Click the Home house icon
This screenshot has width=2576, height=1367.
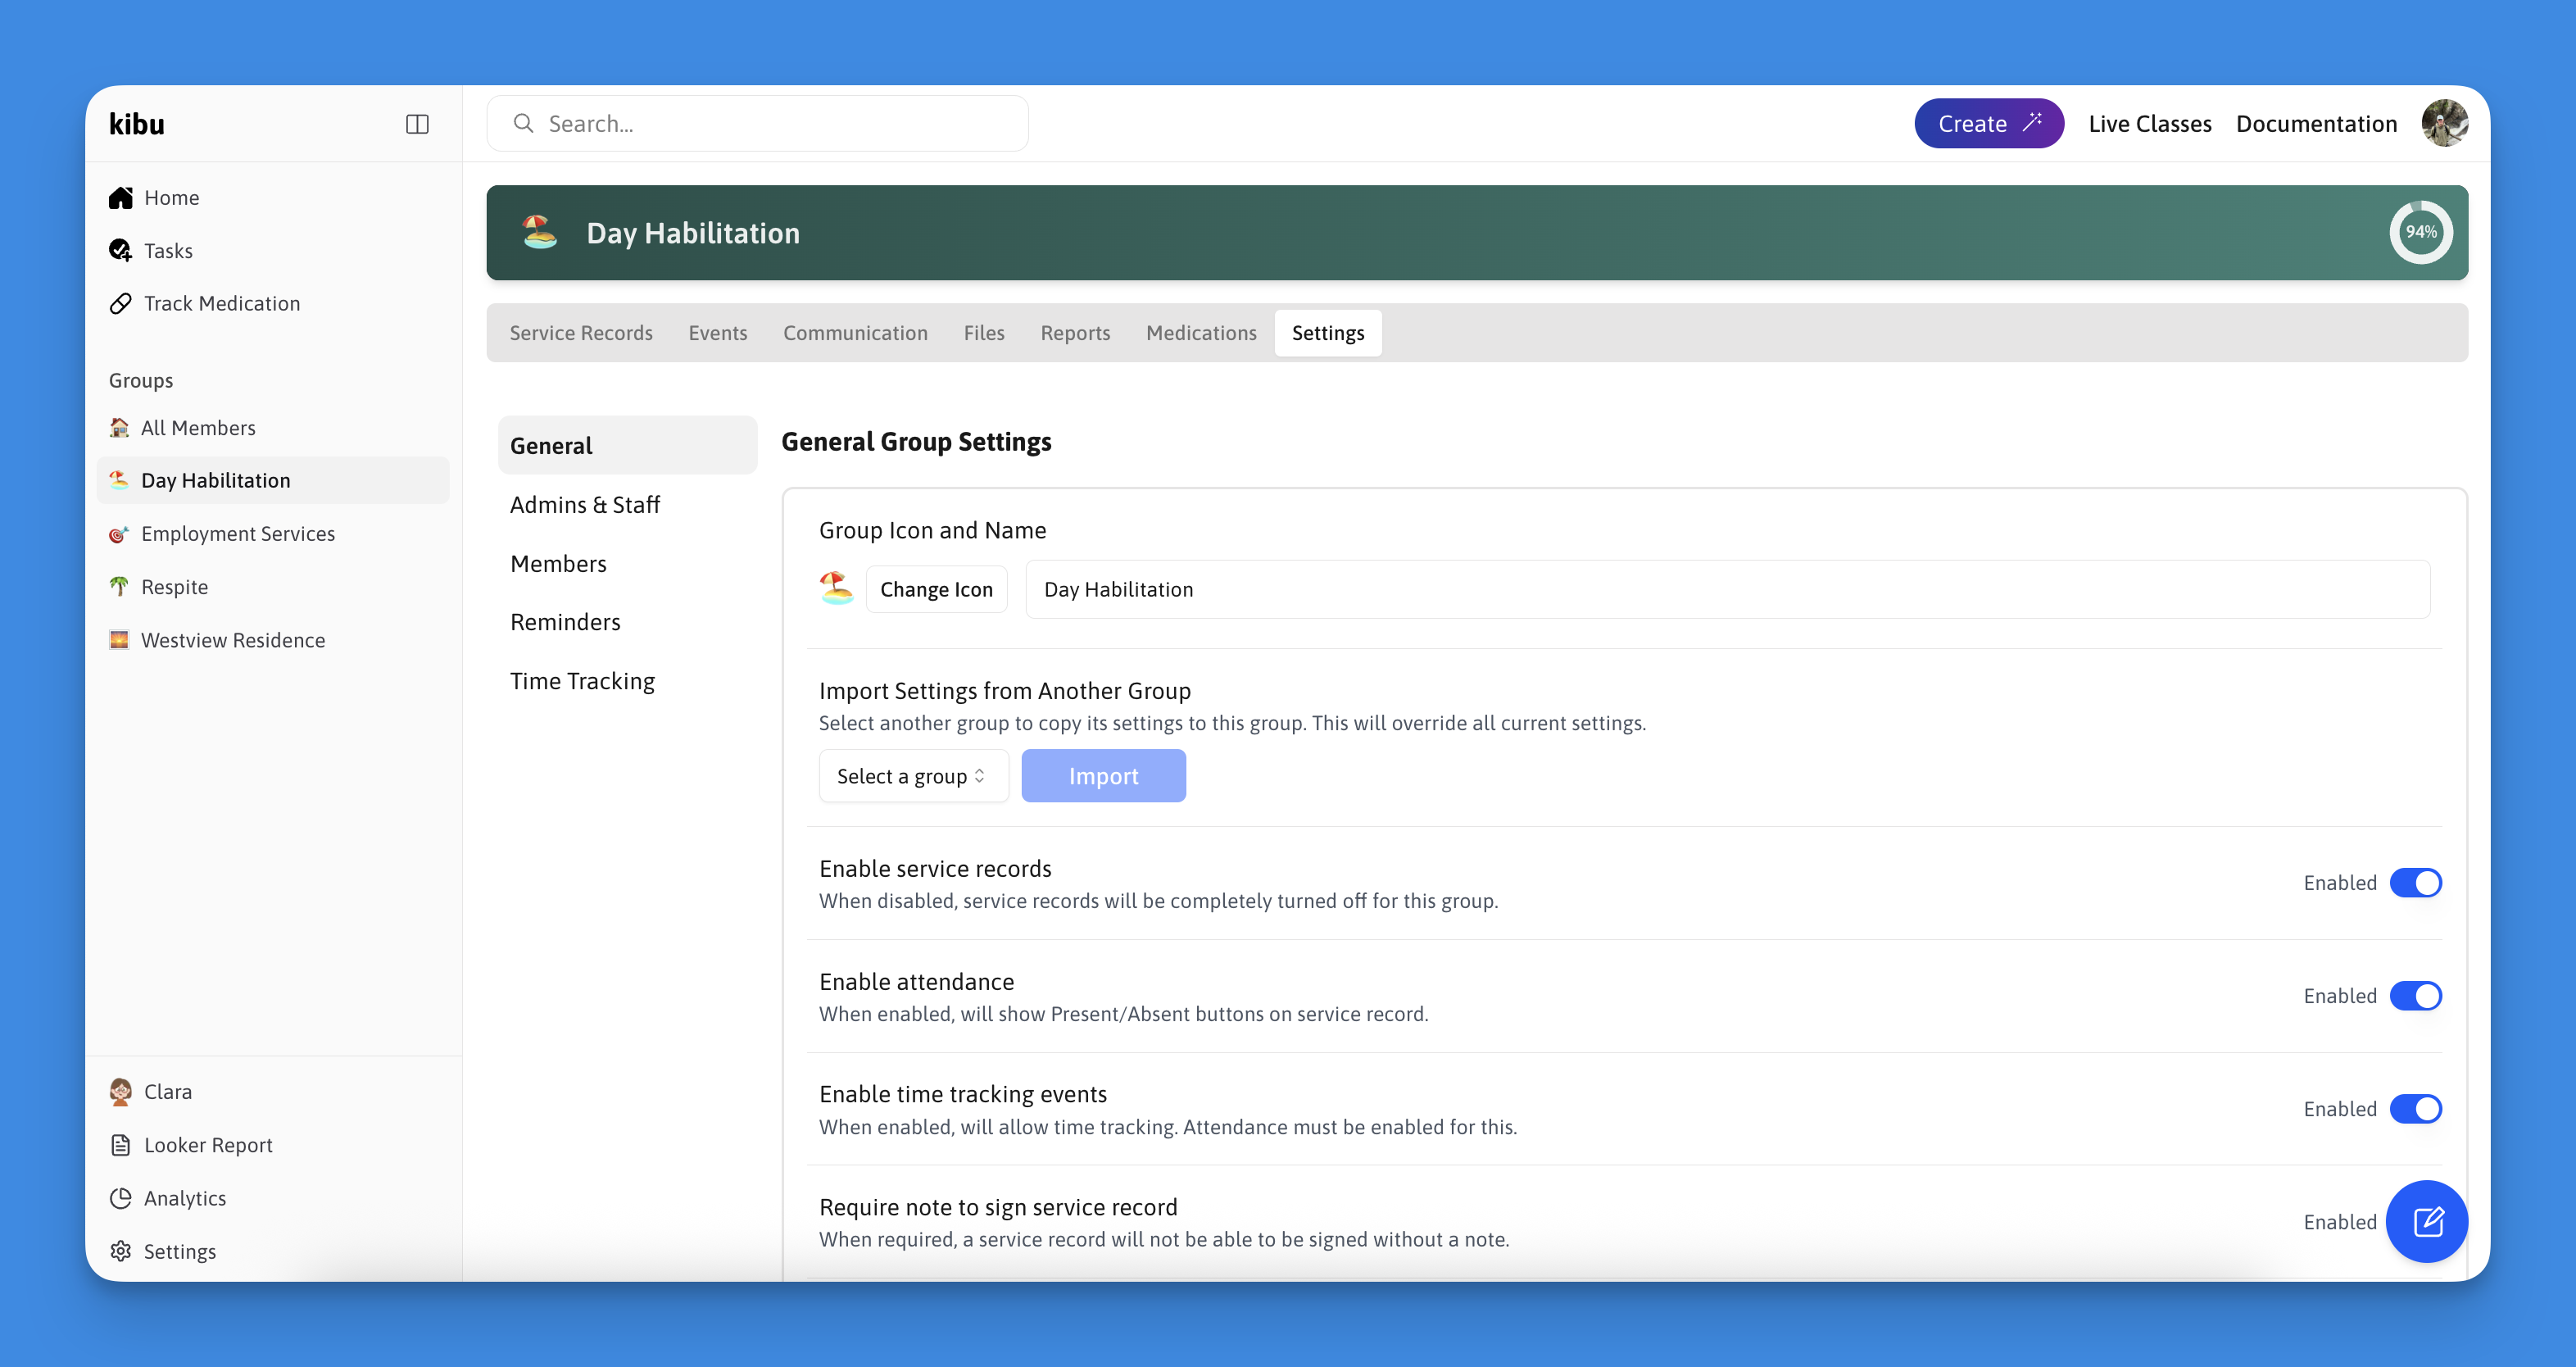pyautogui.click(x=121, y=198)
